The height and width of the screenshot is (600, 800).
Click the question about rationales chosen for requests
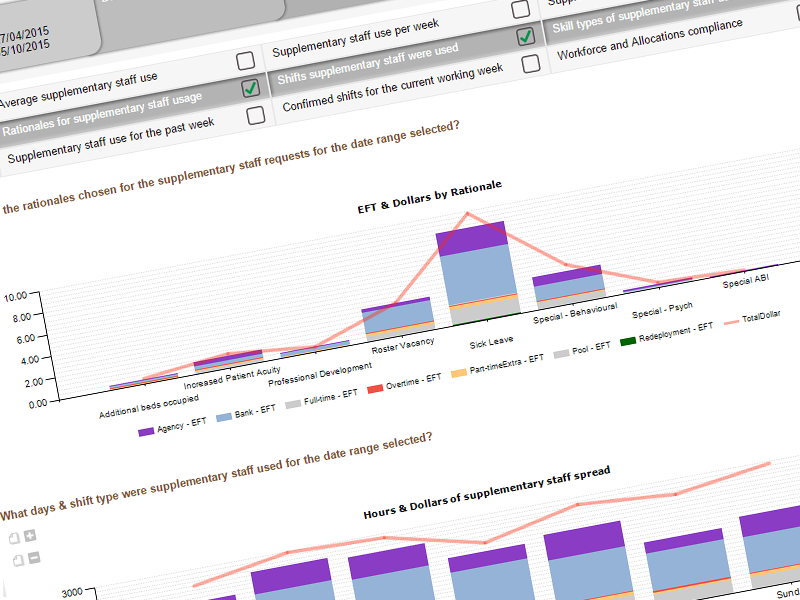231,167
